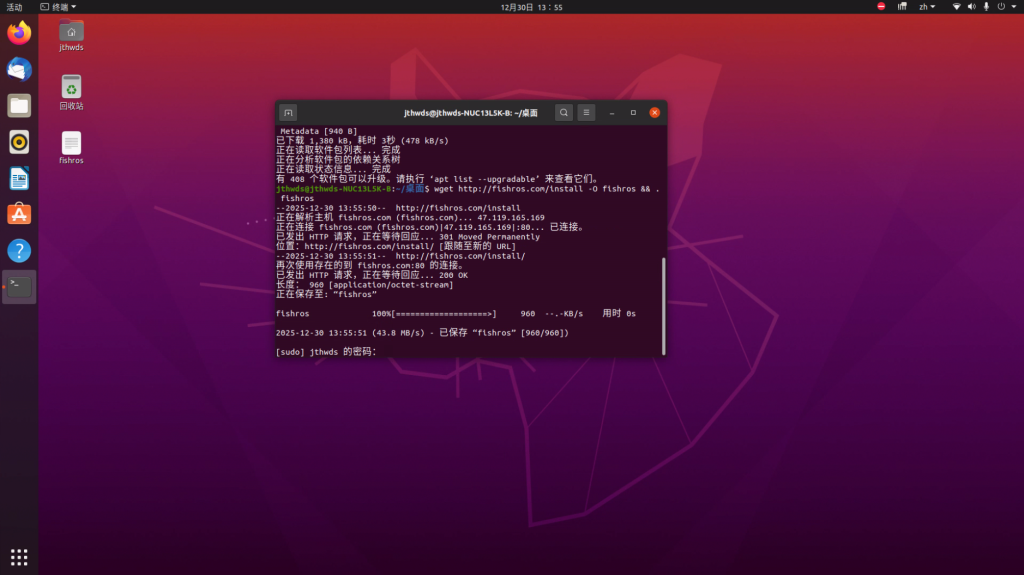This screenshot has height=575, width=1024.
Task: Launch Rhythmbox music player
Action: [x=19, y=142]
